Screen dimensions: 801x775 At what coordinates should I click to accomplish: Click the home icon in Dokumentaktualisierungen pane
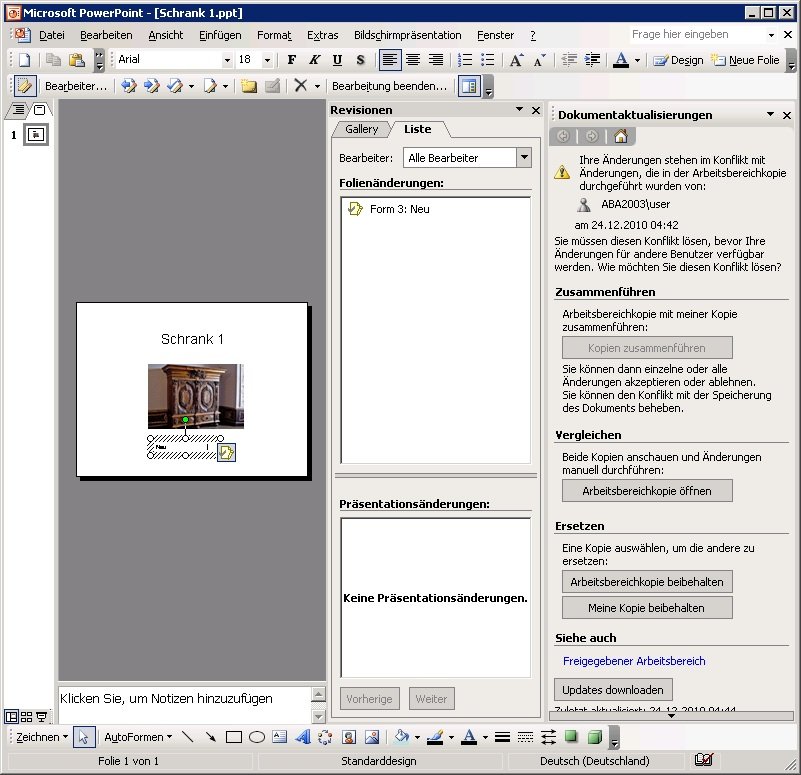click(620, 136)
